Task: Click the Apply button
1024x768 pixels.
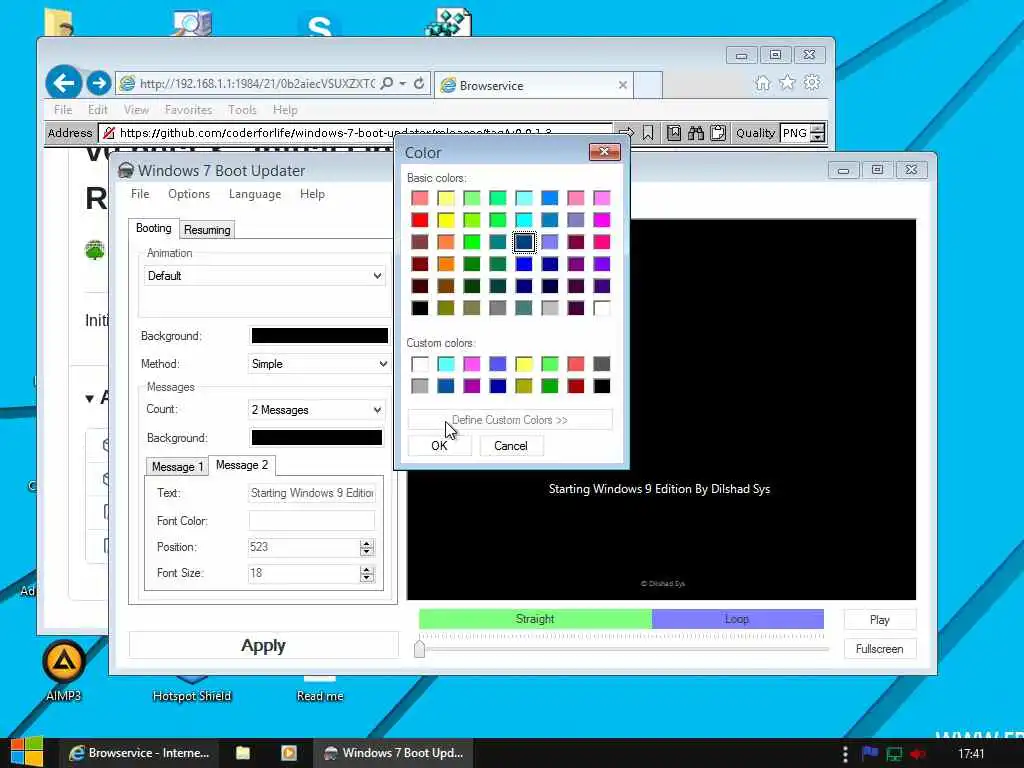Action: pyautogui.click(x=263, y=645)
